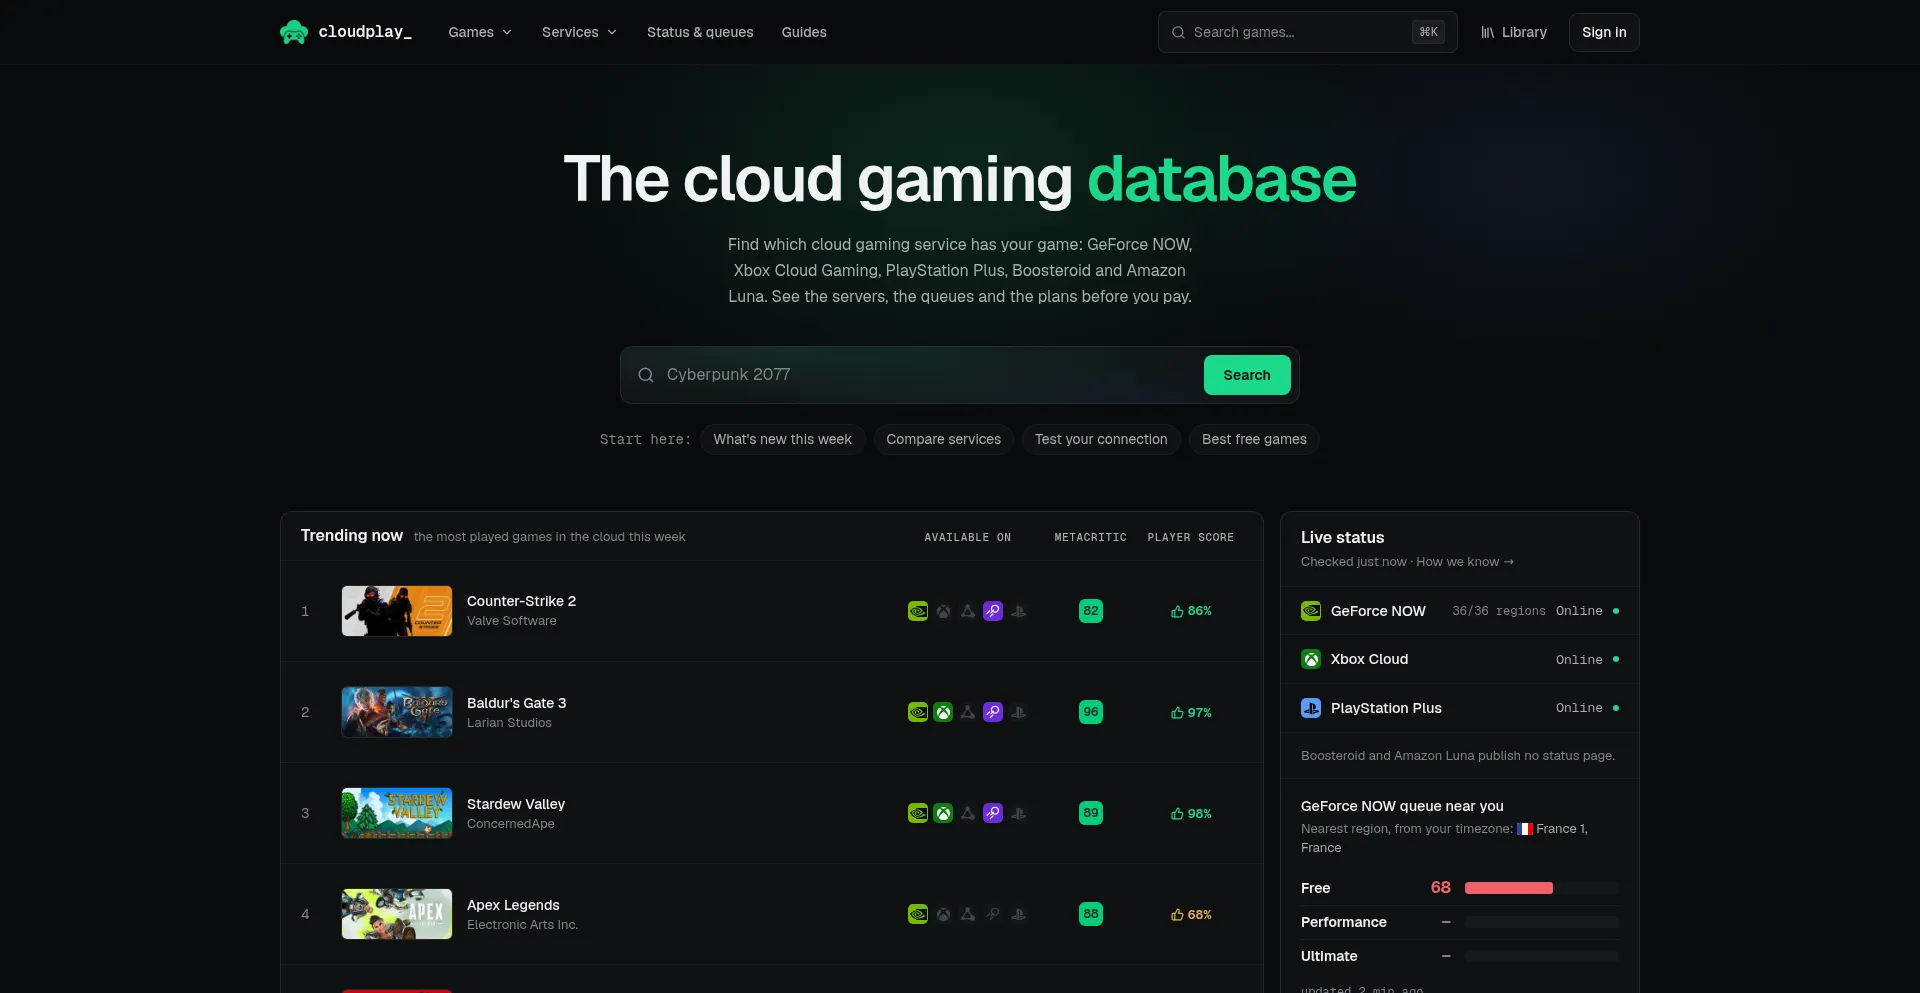Open the Stardew Valley thumbnail

(x=397, y=813)
